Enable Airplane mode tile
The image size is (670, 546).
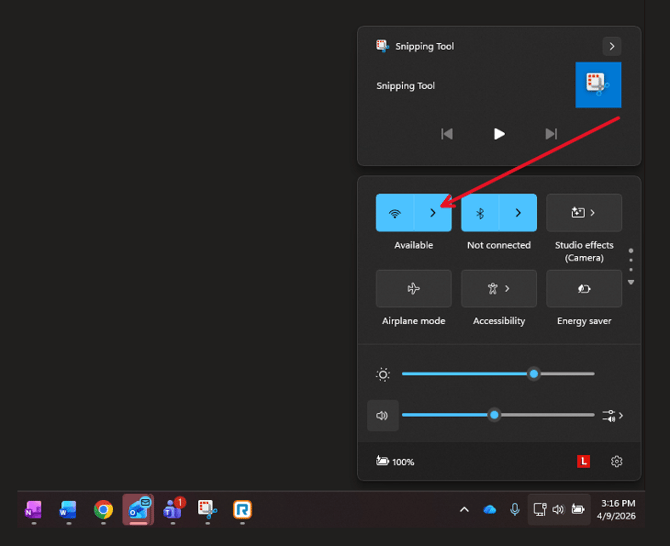(x=414, y=288)
